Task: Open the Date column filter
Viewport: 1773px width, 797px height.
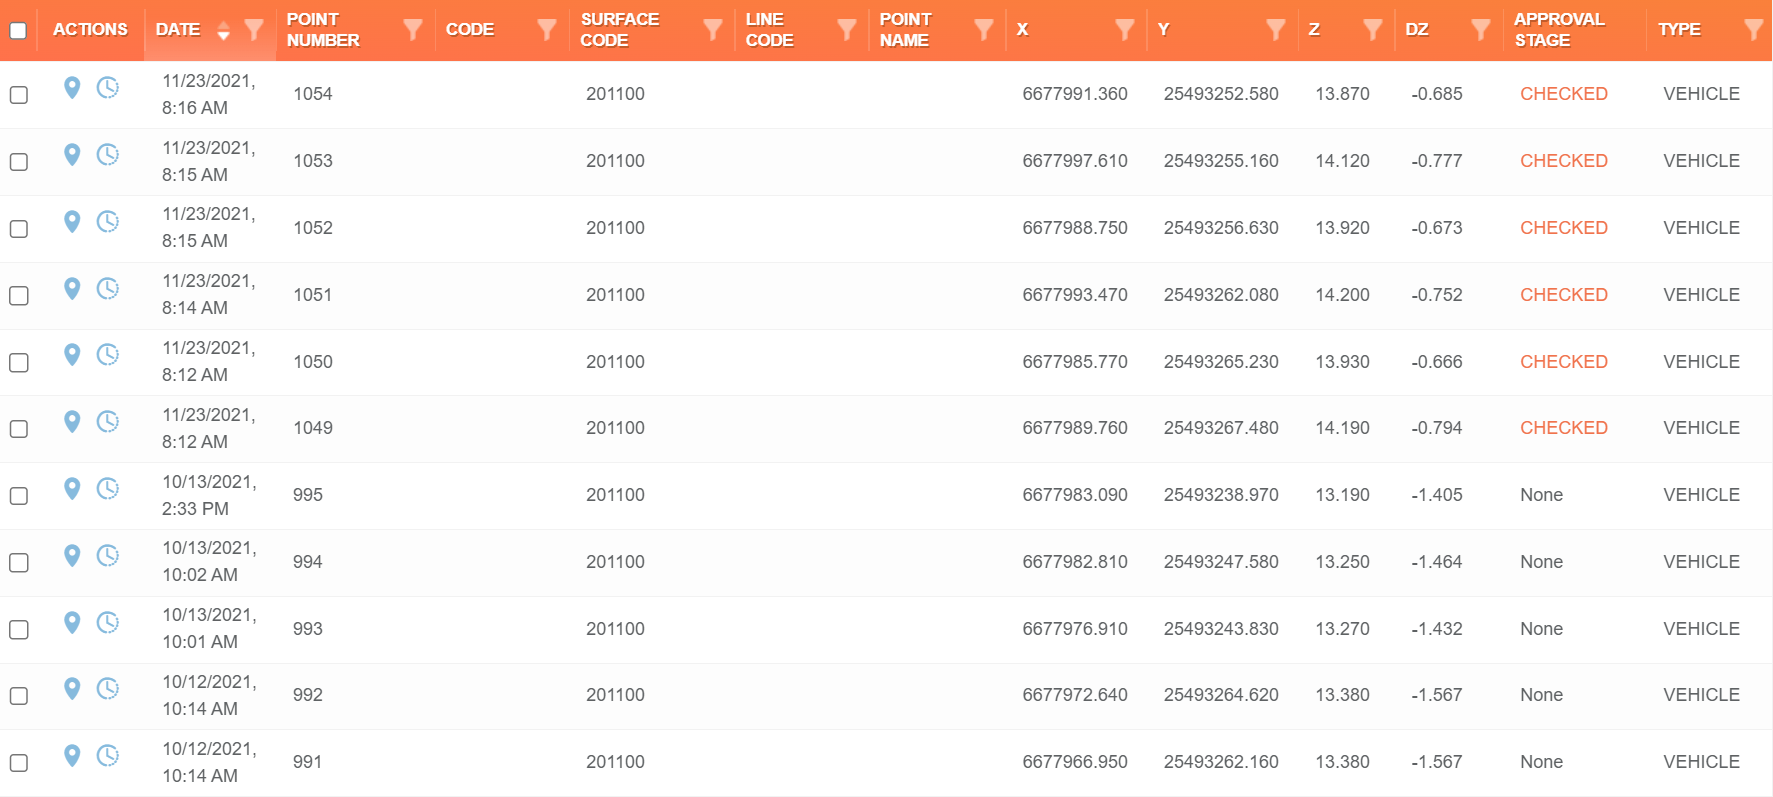Action: [x=254, y=30]
